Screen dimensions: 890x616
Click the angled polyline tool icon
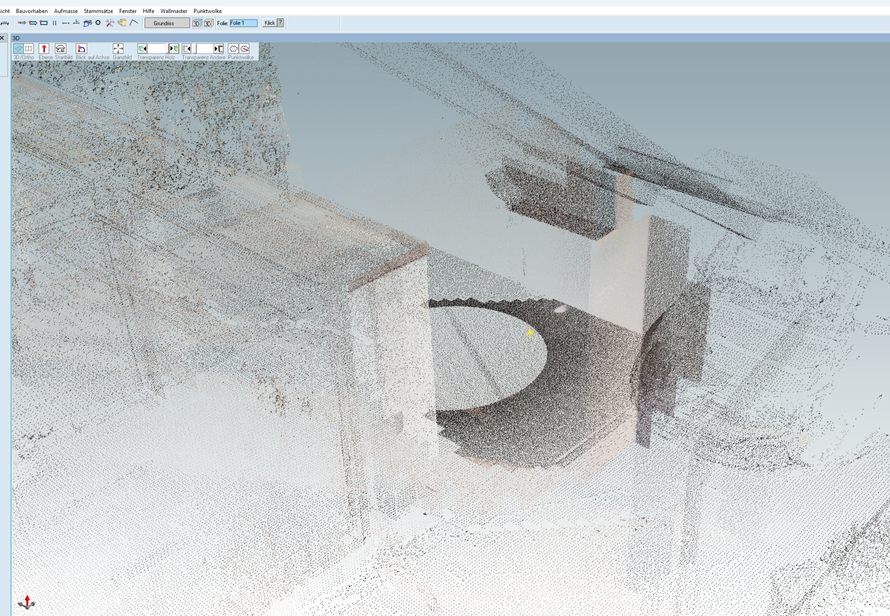(133, 23)
